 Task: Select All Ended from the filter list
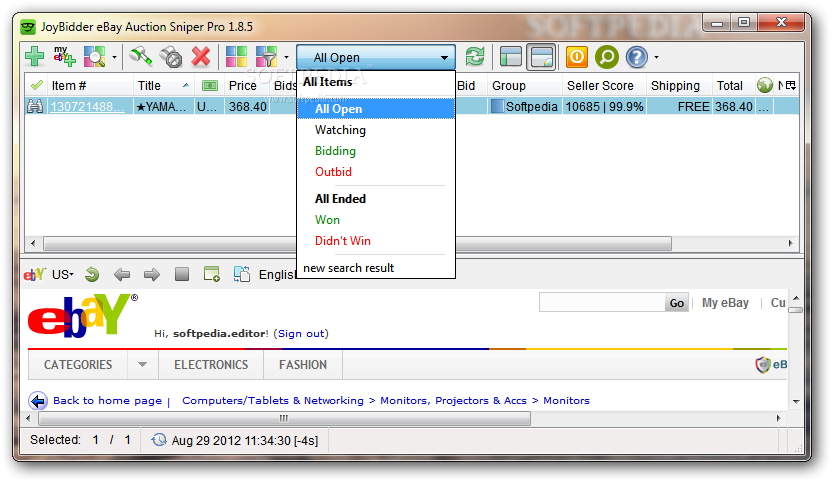pyautogui.click(x=340, y=199)
